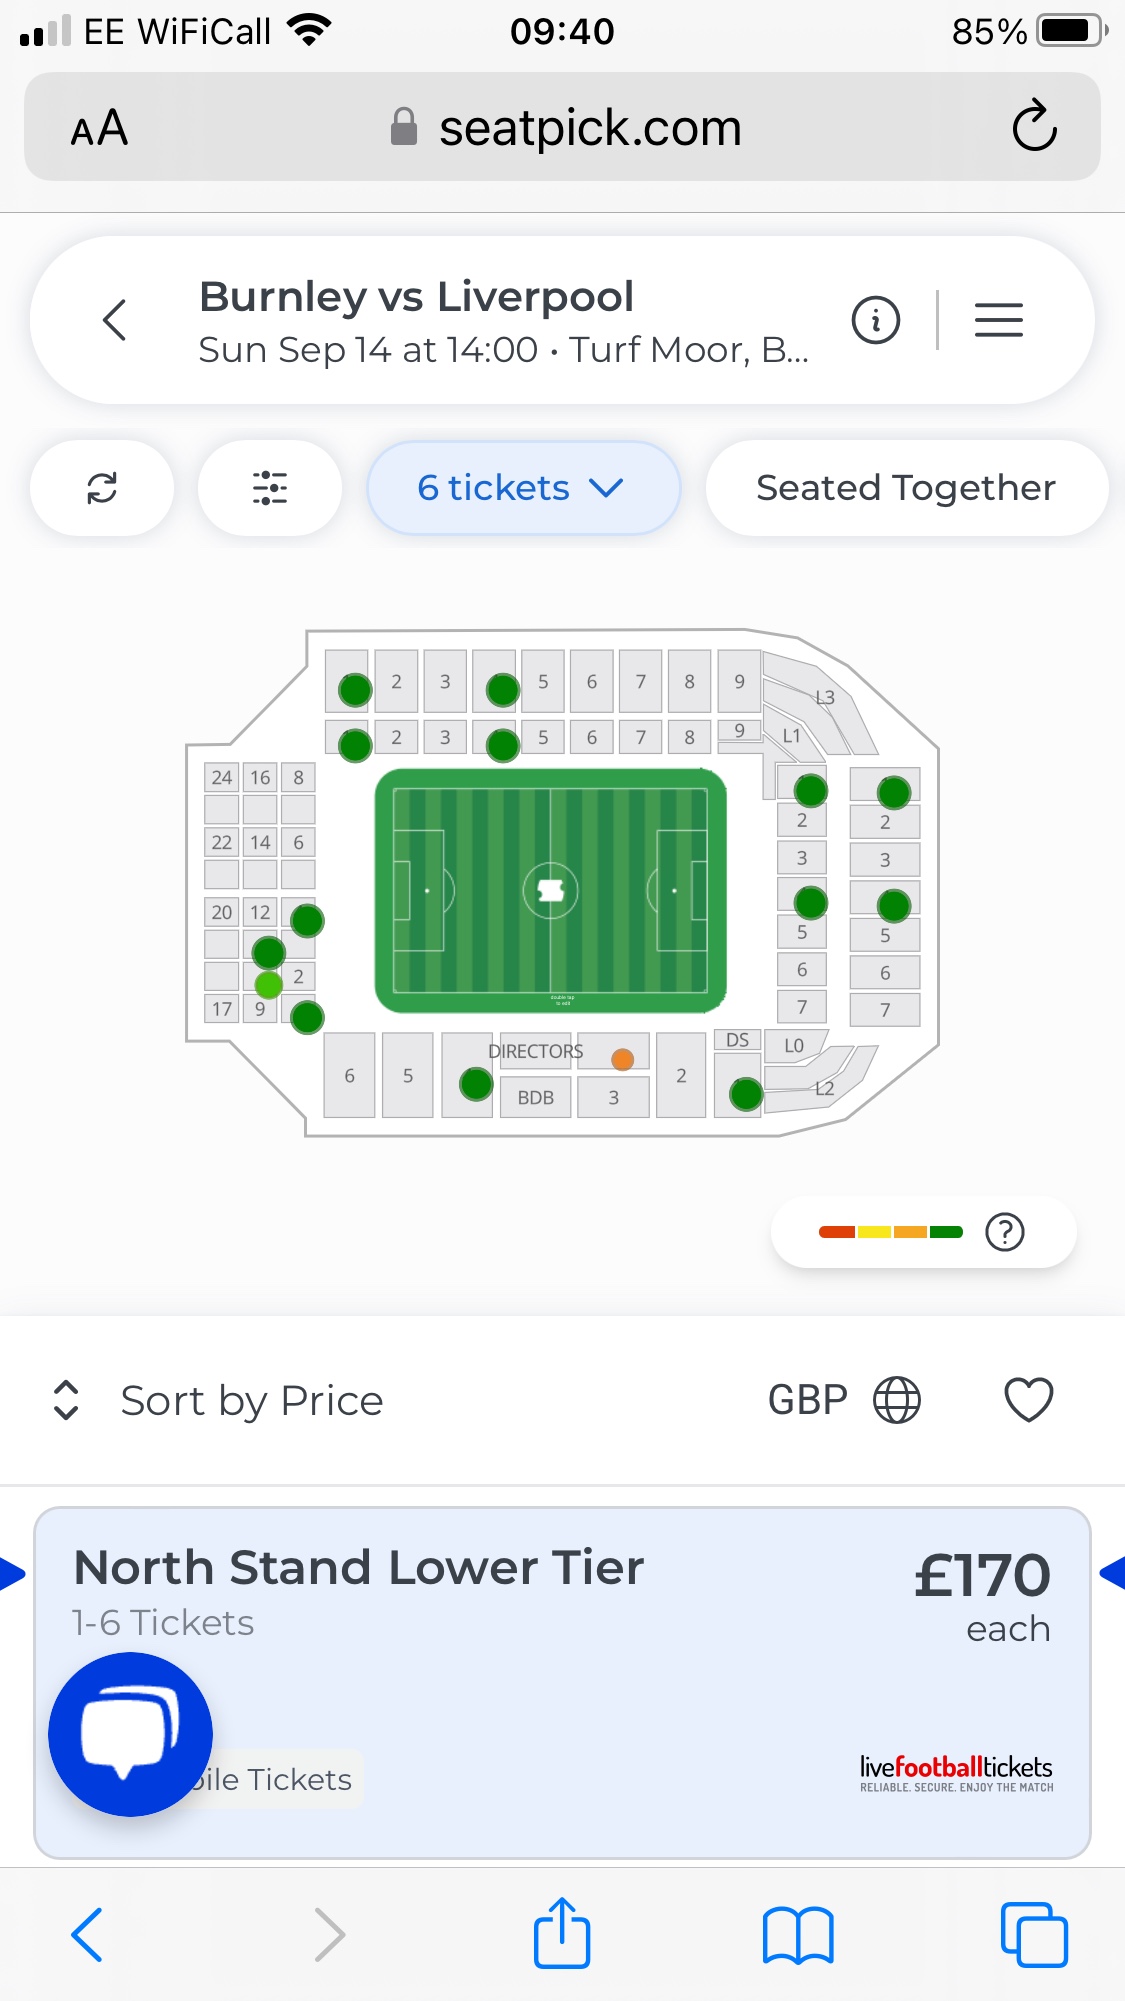Change the GBP currency selector
Image resolution: width=1125 pixels, height=2001 pixels.
click(x=843, y=1399)
